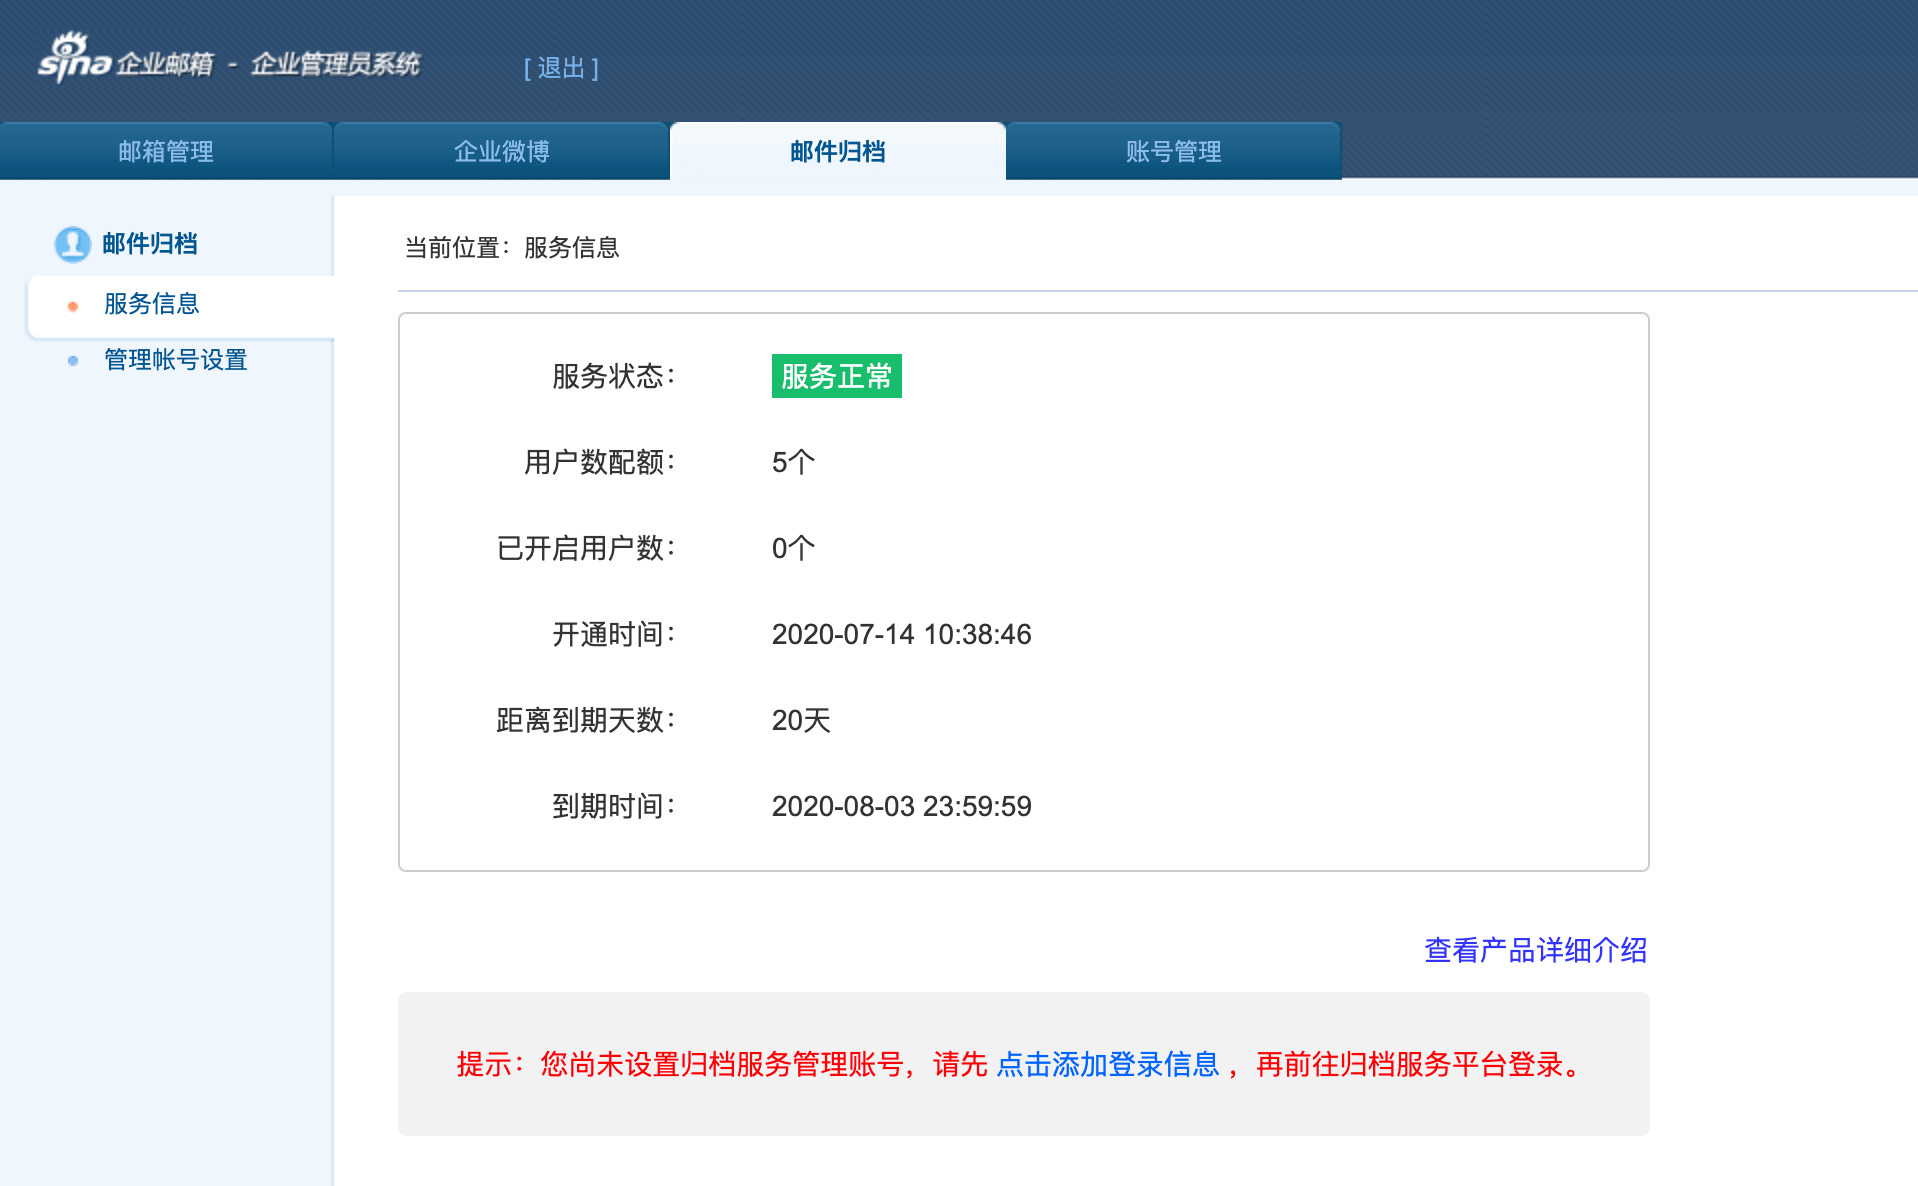Click the 用户数配额 value 5个
The image size is (1918, 1186).
(x=793, y=462)
